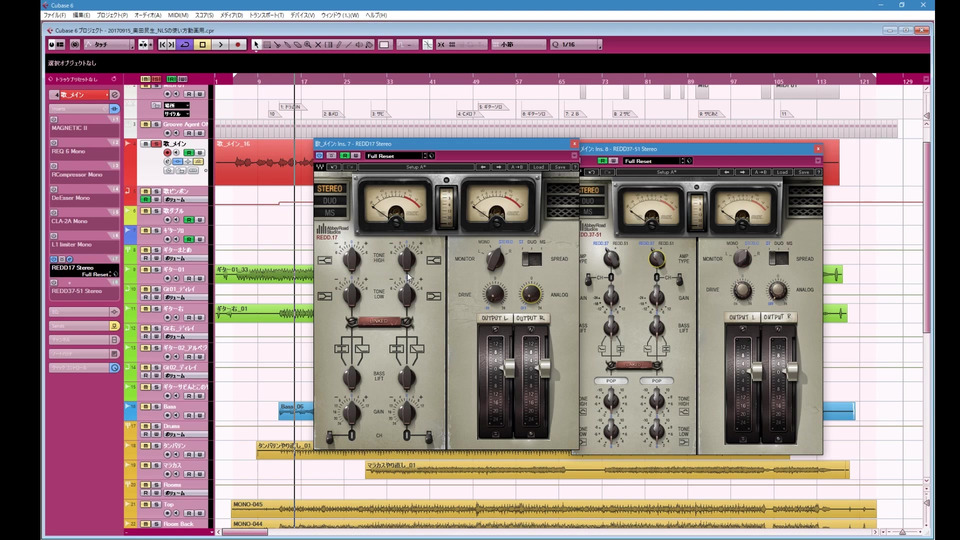Select the Object Selection arrow tool
This screenshot has height=540, width=960.
[256, 45]
